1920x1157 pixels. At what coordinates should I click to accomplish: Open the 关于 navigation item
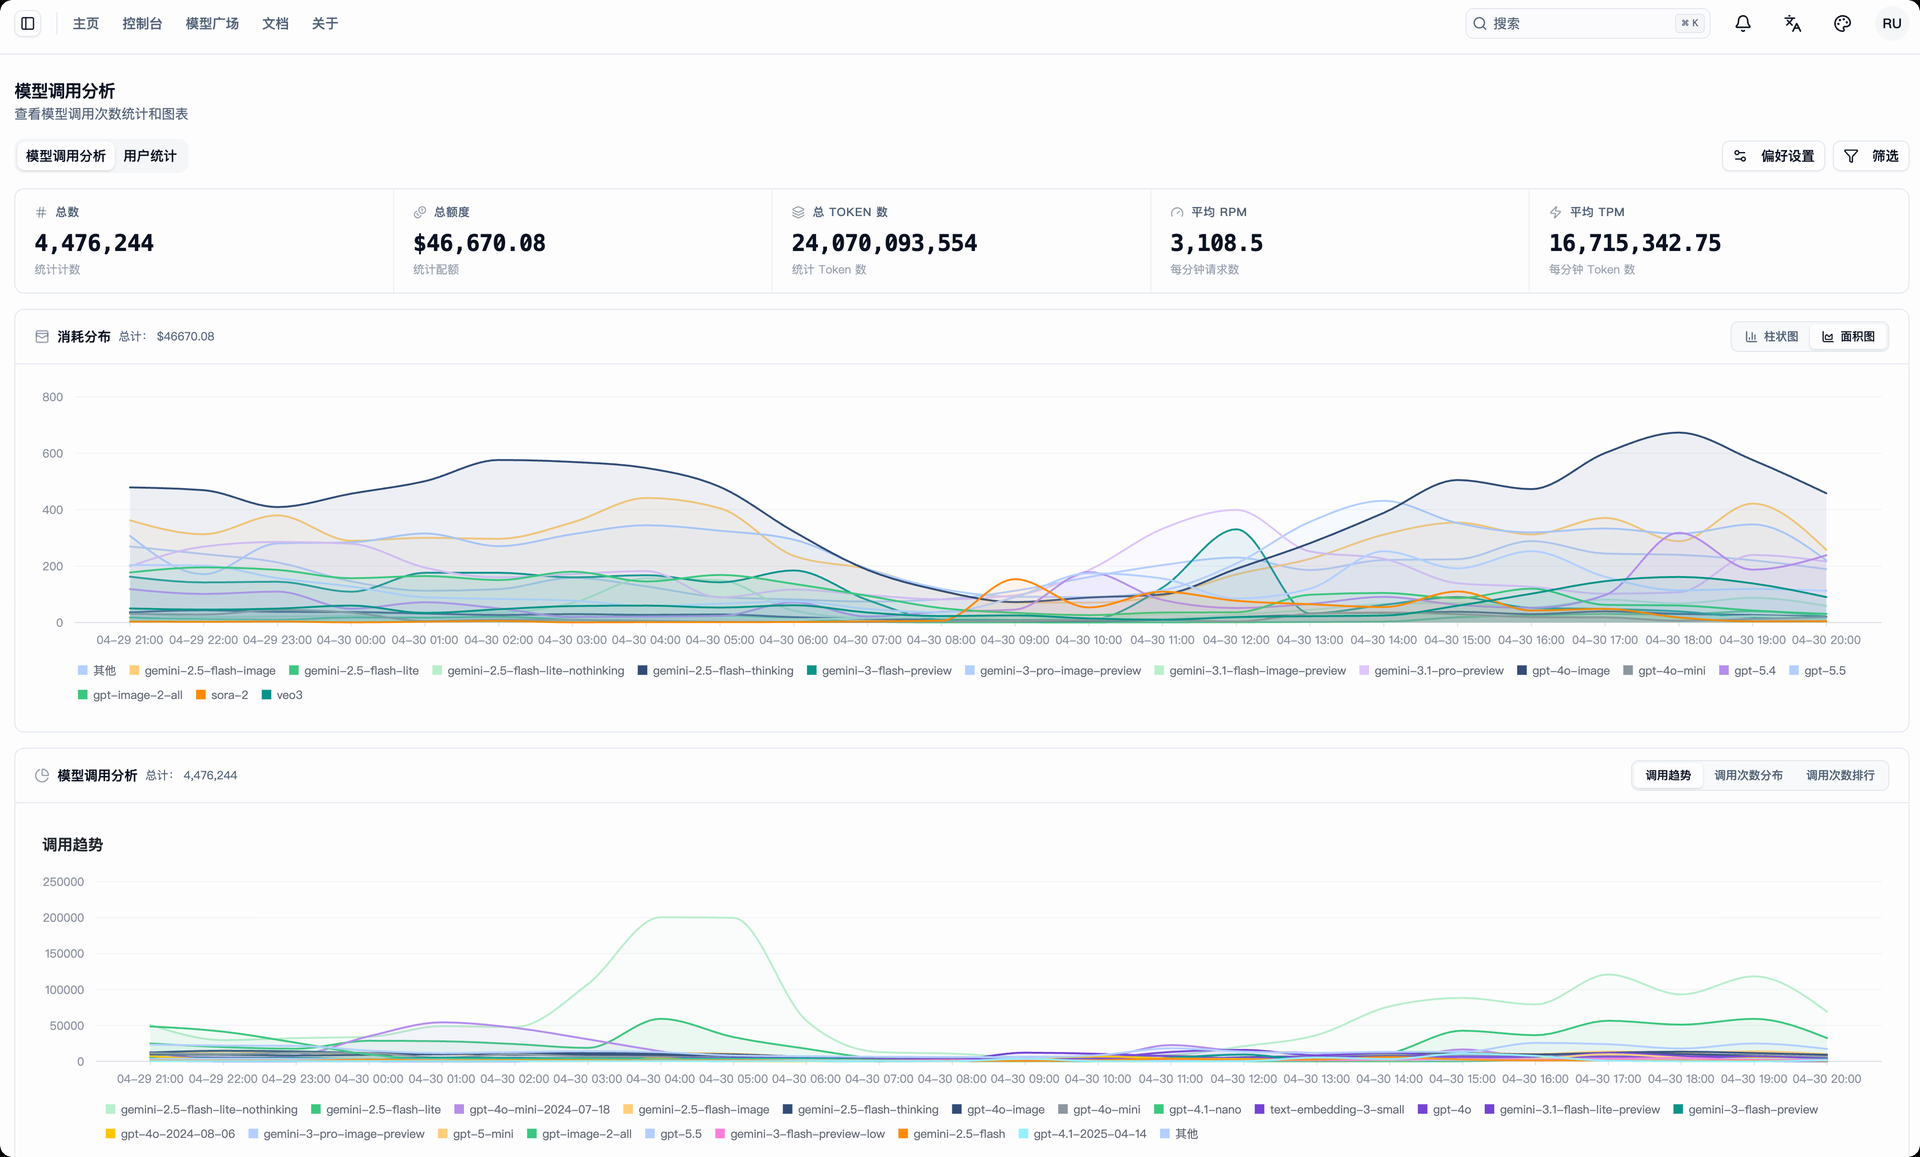(x=325, y=23)
